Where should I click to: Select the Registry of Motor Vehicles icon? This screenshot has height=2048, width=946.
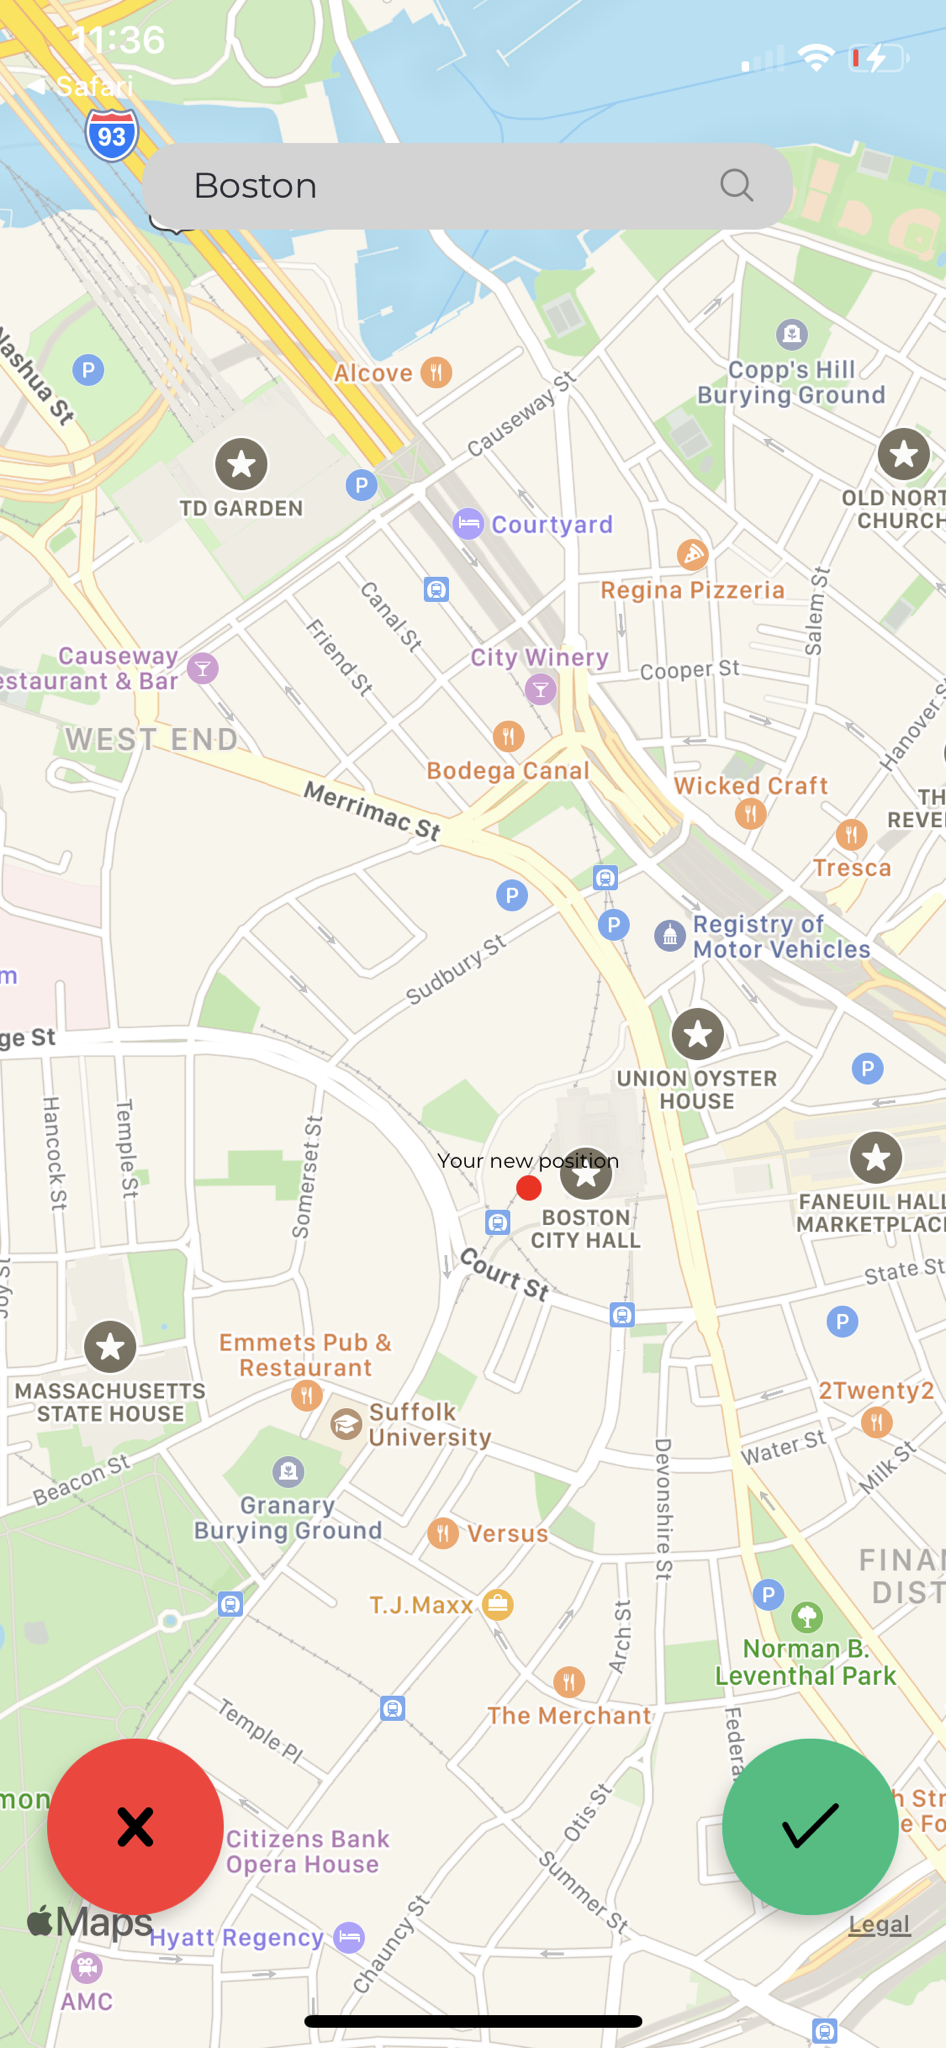click(670, 936)
